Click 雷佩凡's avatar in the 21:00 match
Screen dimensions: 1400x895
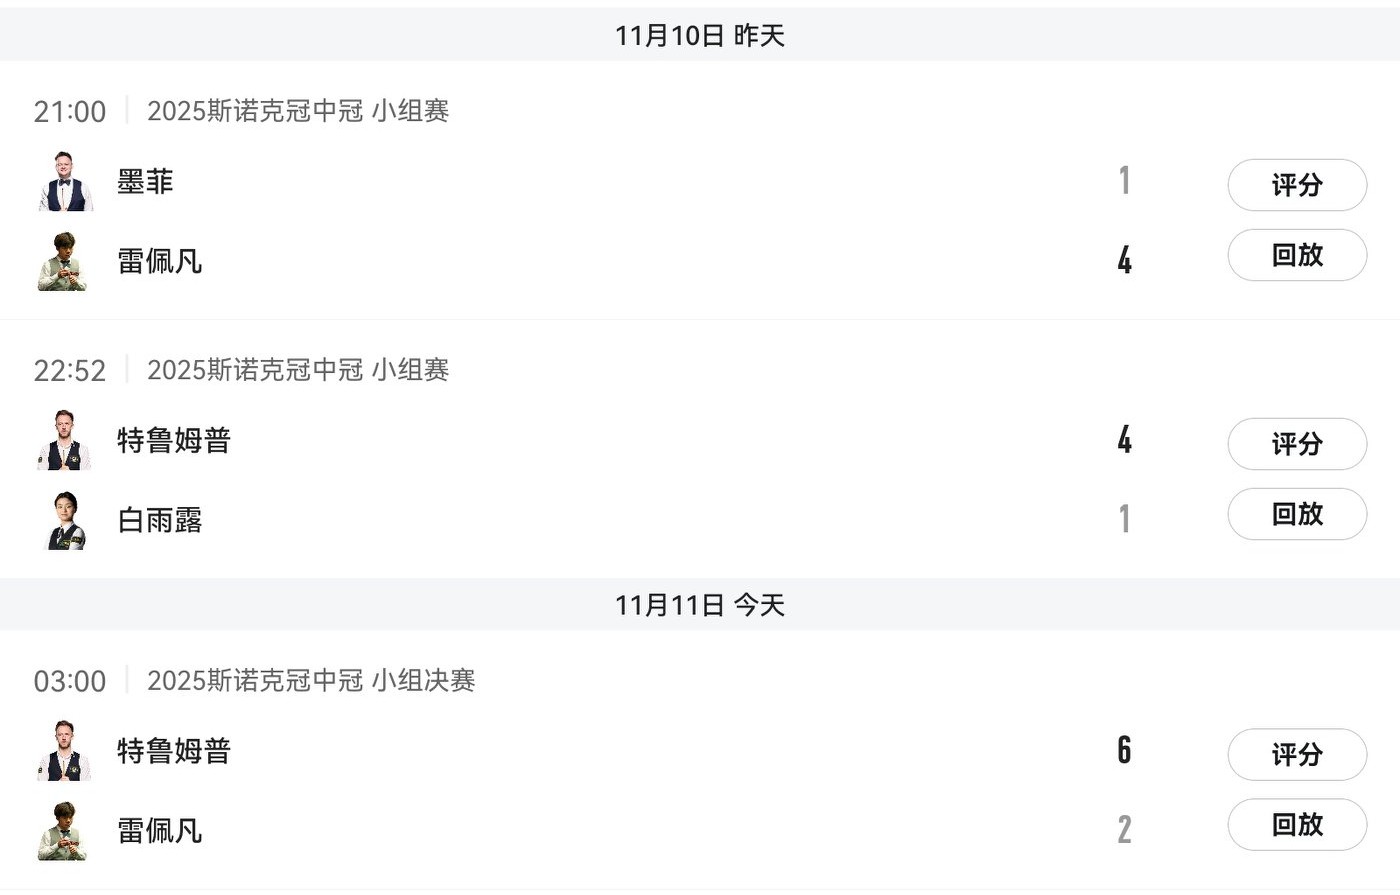coord(63,262)
